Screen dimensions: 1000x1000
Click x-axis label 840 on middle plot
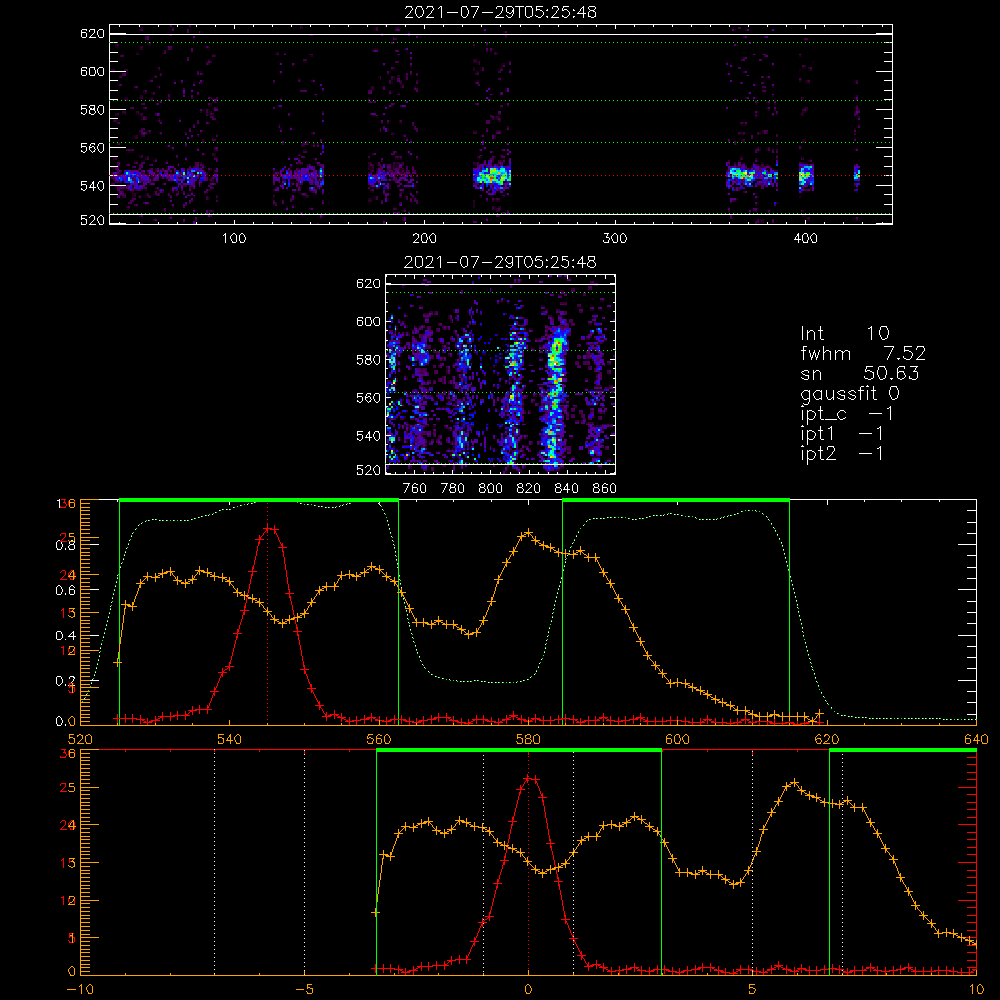pyautogui.click(x=566, y=489)
